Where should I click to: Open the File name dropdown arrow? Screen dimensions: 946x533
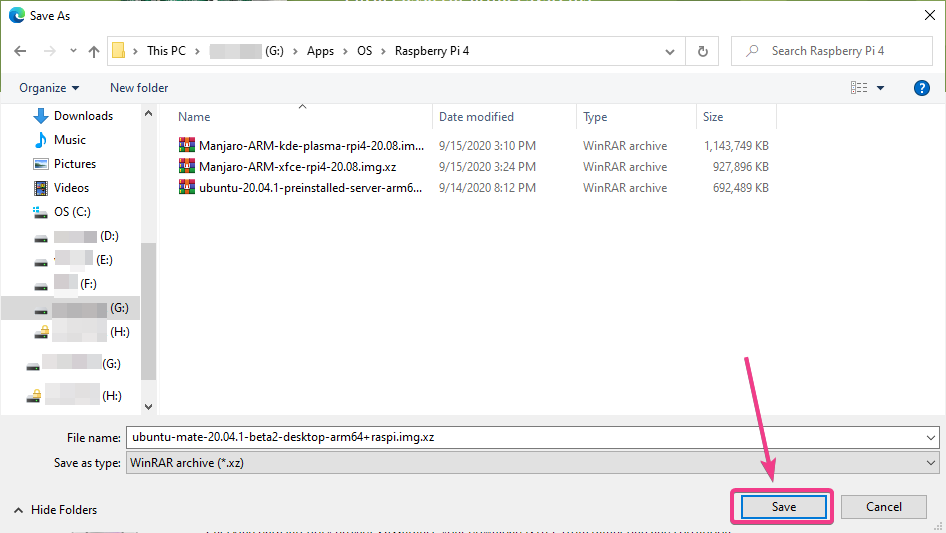coord(931,438)
